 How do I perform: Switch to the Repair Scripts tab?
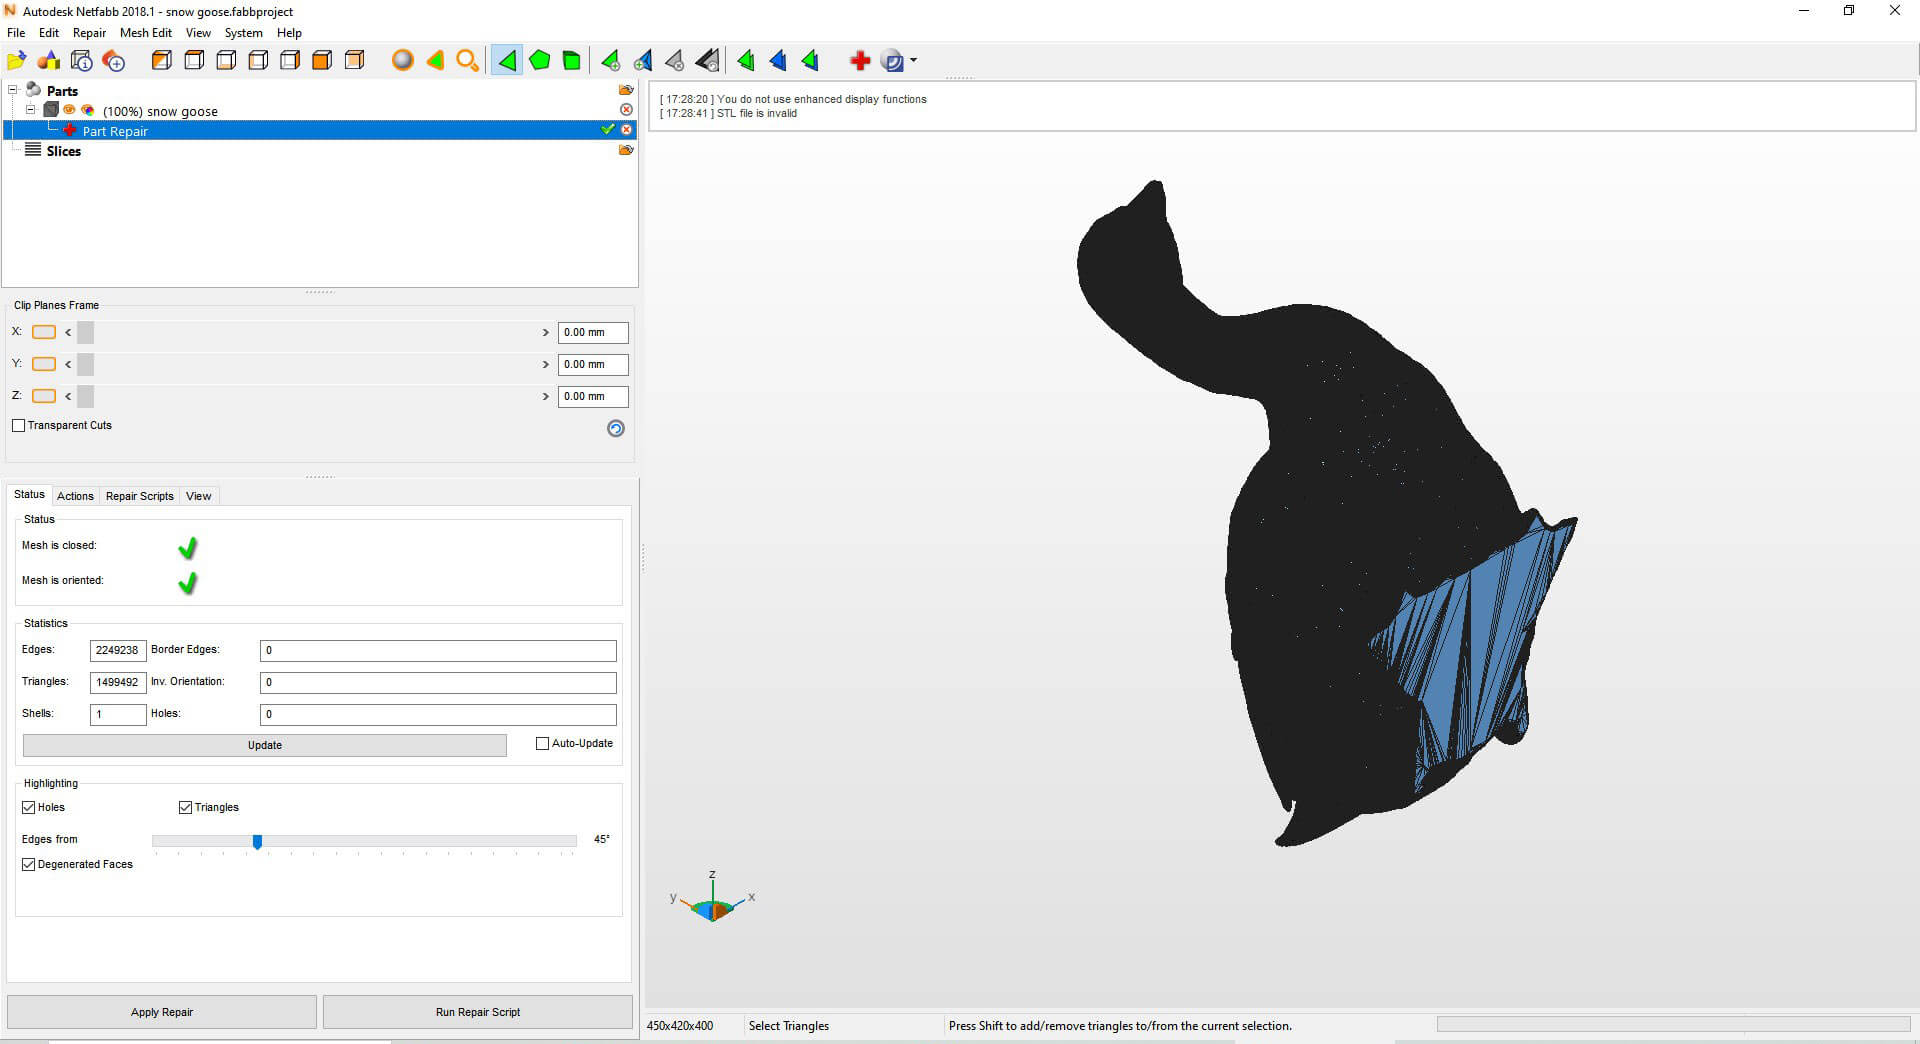[x=139, y=496]
